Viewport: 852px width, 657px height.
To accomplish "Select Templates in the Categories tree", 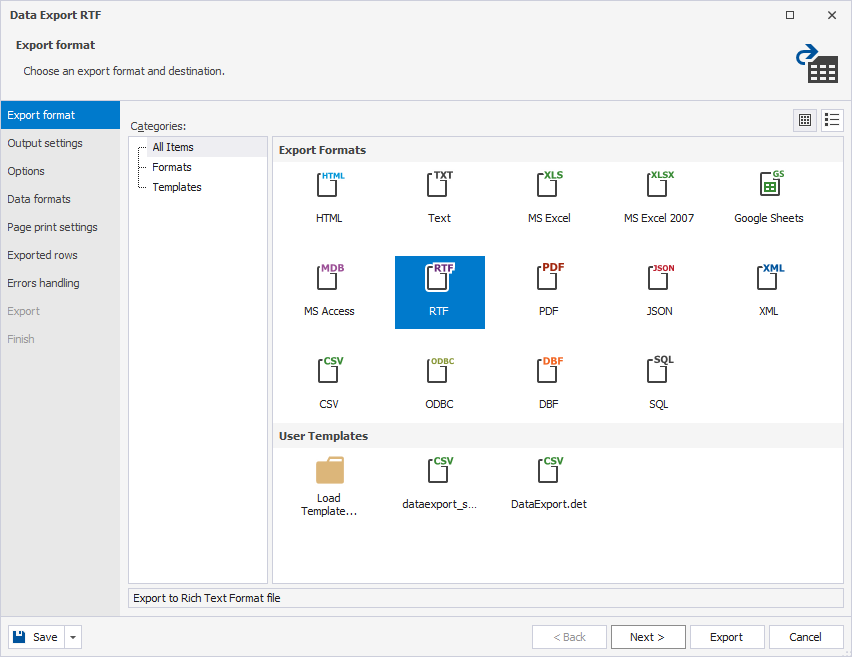I will (x=177, y=187).
